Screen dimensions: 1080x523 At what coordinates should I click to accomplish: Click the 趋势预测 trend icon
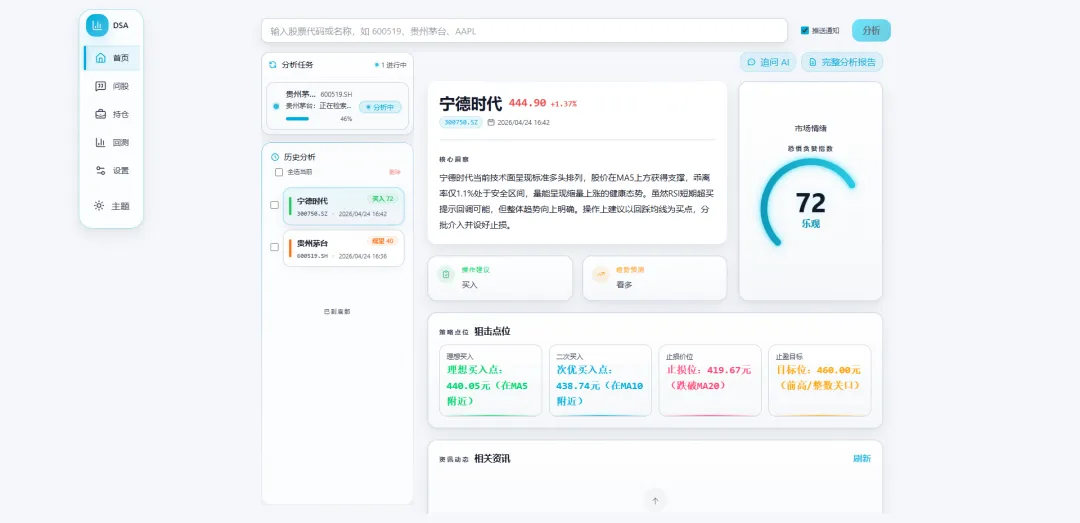pyautogui.click(x=601, y=274)
